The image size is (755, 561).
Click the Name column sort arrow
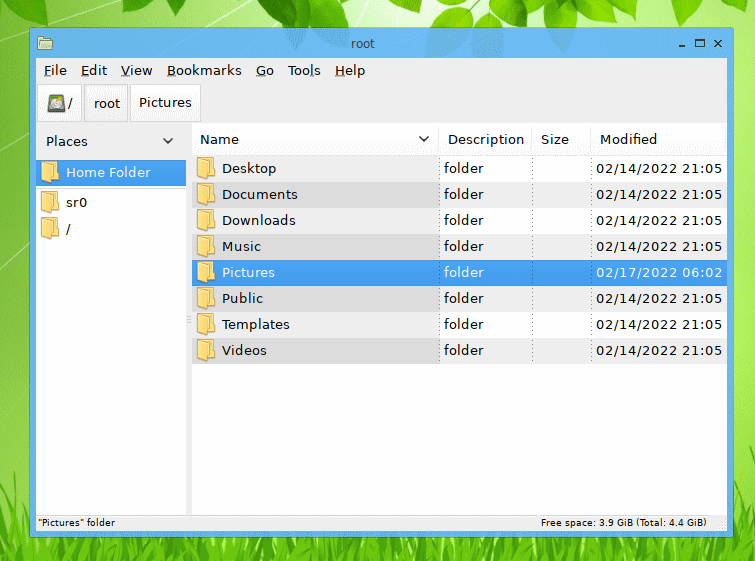tap(424, 139)
